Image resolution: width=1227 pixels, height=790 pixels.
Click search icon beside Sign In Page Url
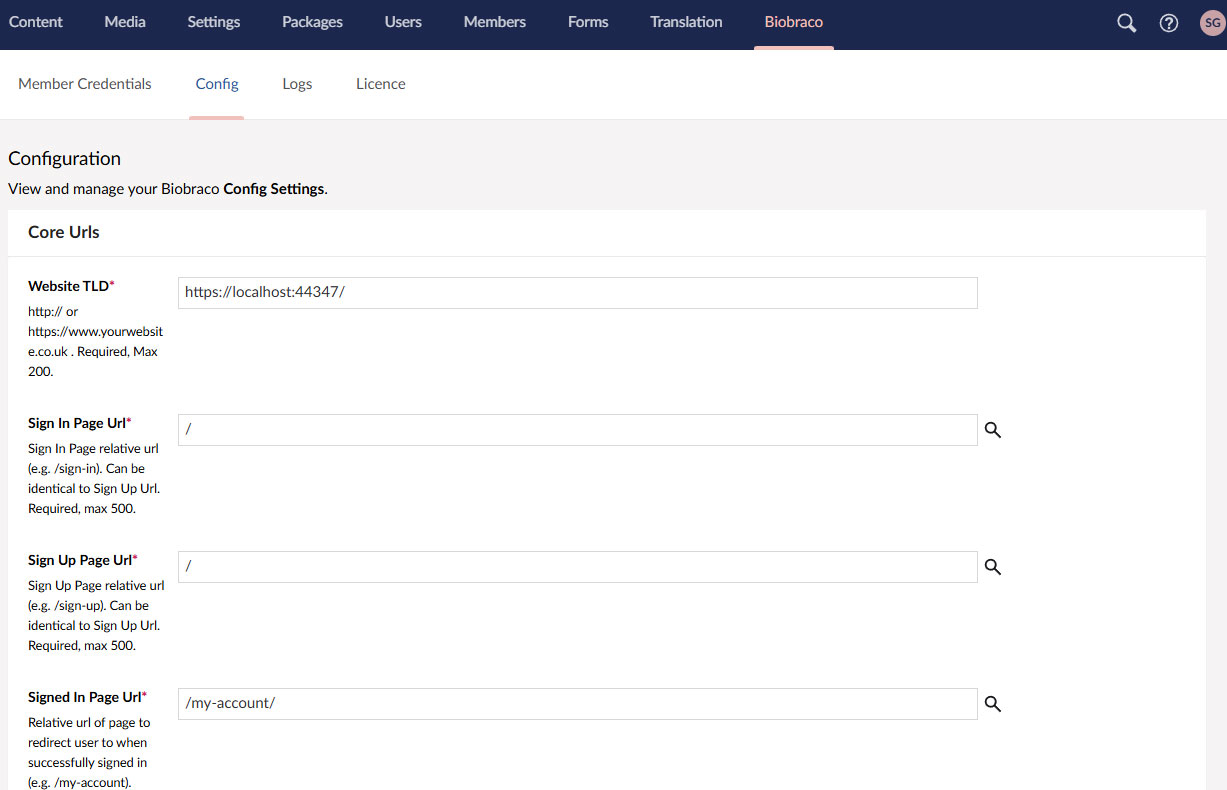(993, 430)
